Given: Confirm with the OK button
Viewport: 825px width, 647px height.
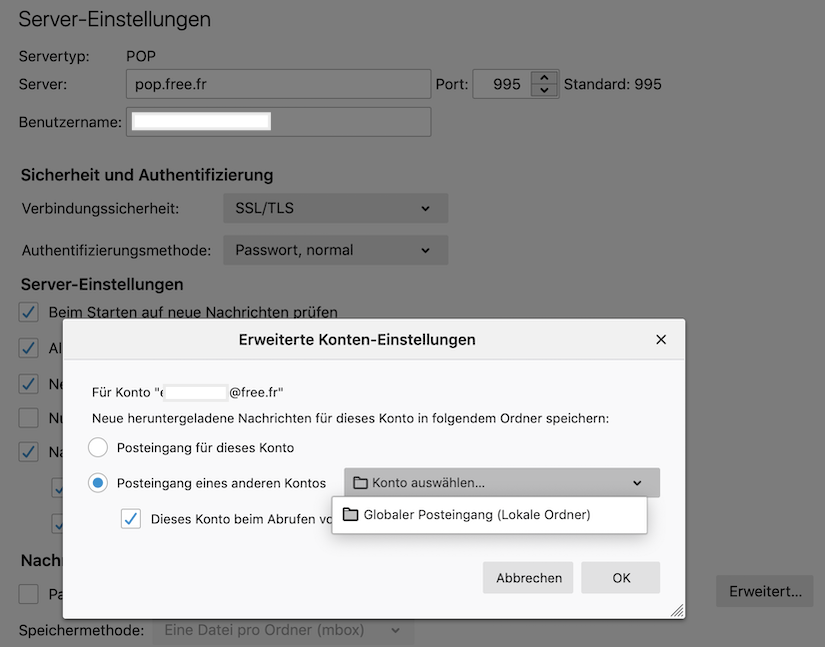Looking at the screenshot, I should click(x=621, y=578).
